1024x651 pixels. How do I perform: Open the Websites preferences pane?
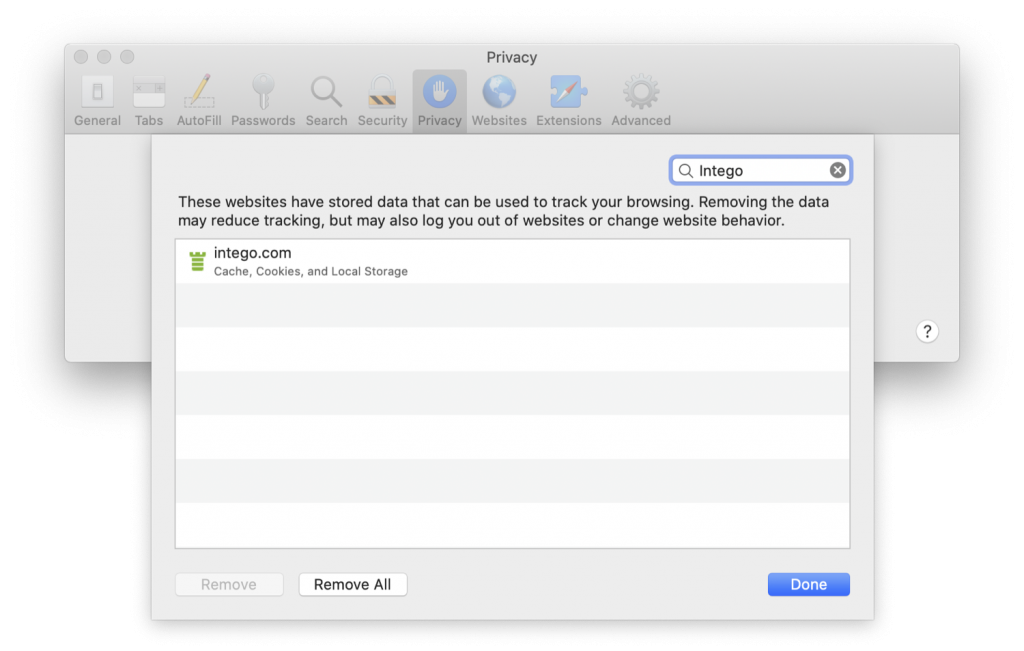(499, 98)
